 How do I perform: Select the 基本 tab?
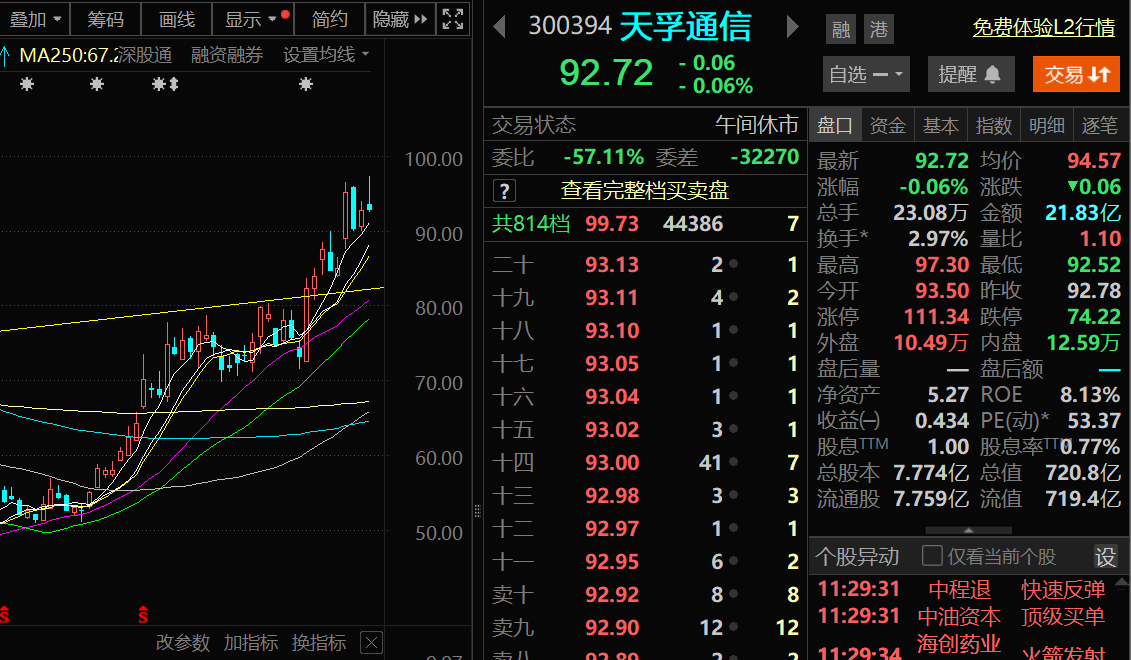tap(941, 126)
